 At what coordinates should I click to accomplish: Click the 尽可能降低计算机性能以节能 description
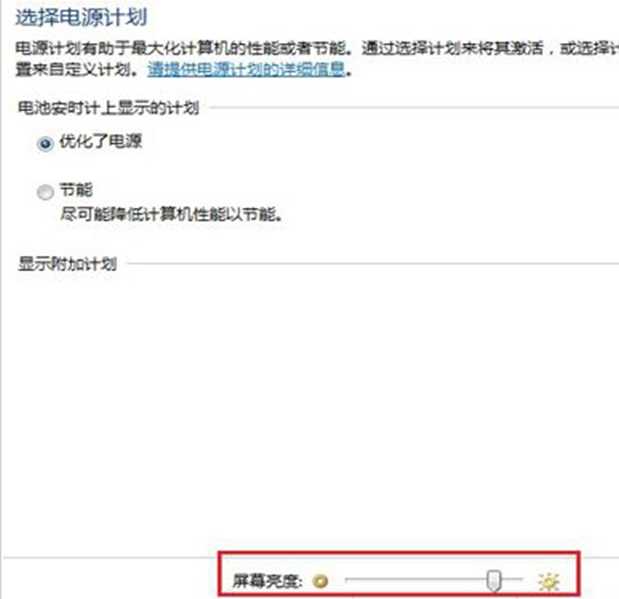point(172,215)
